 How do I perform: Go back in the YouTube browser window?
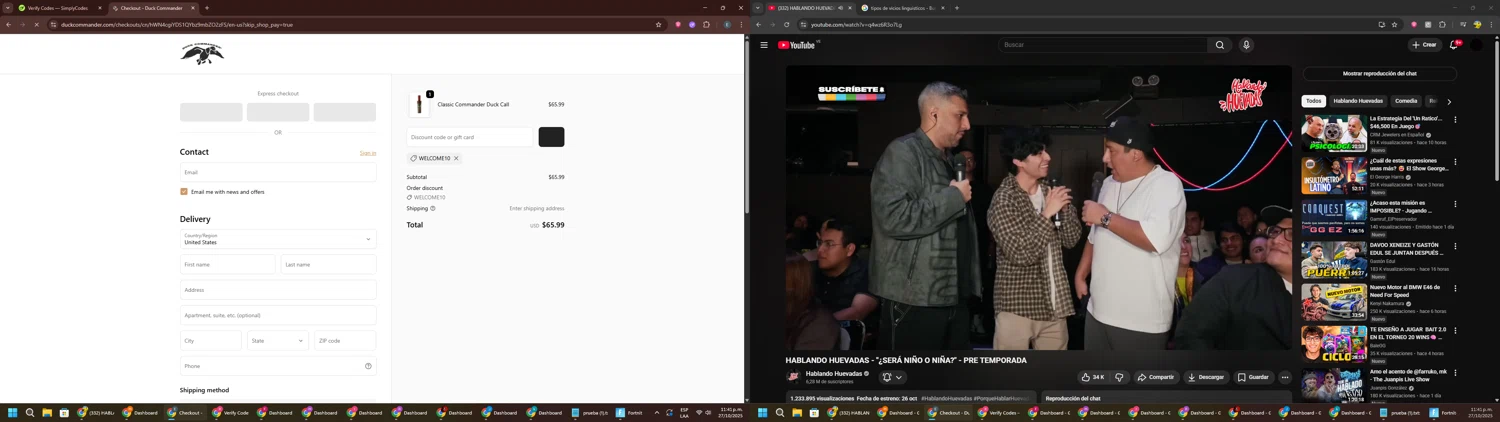click(x=759, y=25)
